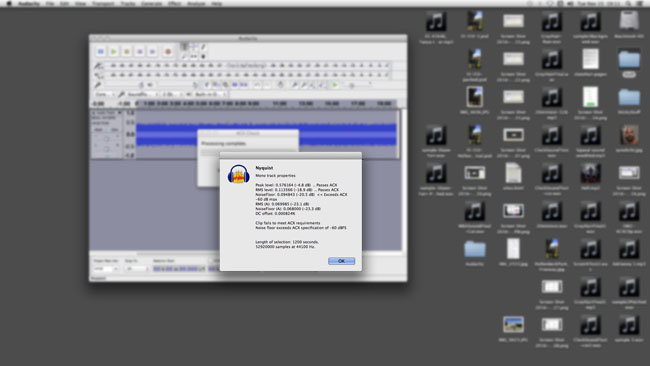Screen dimensions: 650x366
Task: Click the playback meter speaker icon
Action: (x=98, y=75)
